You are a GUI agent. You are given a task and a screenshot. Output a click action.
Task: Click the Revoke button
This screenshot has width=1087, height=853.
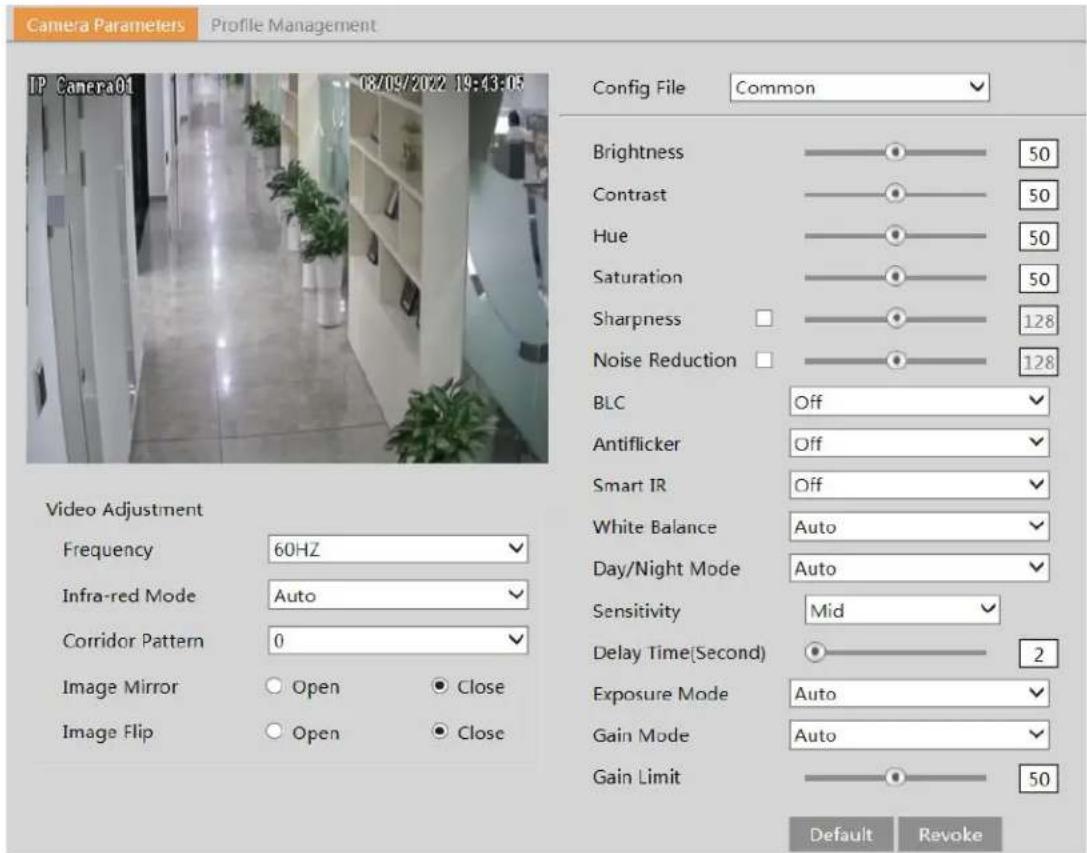point(950,834)
